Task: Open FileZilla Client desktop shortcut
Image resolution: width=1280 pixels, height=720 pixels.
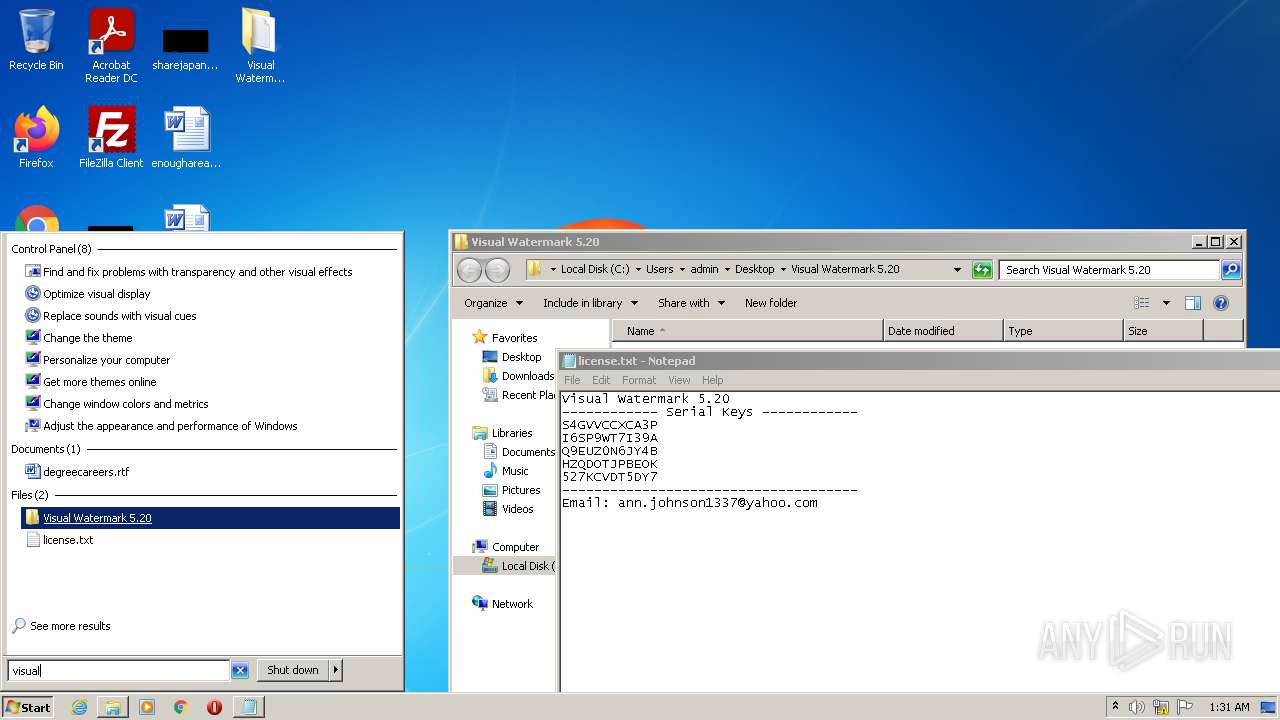Action: coord(111,138)
